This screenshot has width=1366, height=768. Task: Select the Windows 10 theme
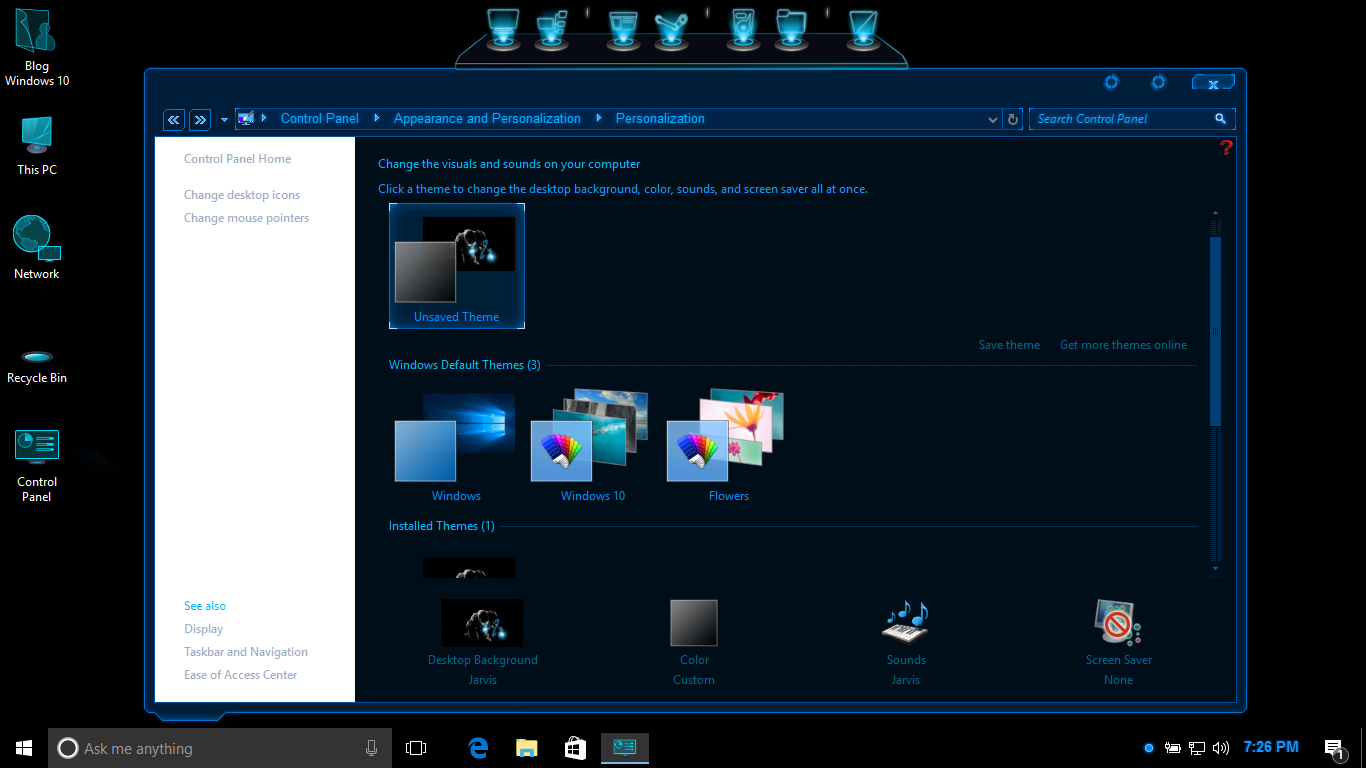pos(592,446)
